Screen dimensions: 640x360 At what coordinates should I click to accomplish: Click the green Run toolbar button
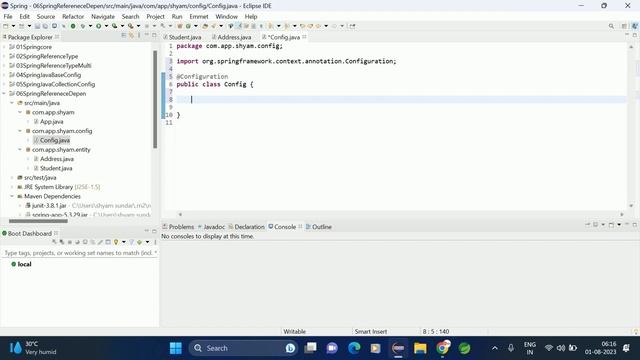point(98,26)
